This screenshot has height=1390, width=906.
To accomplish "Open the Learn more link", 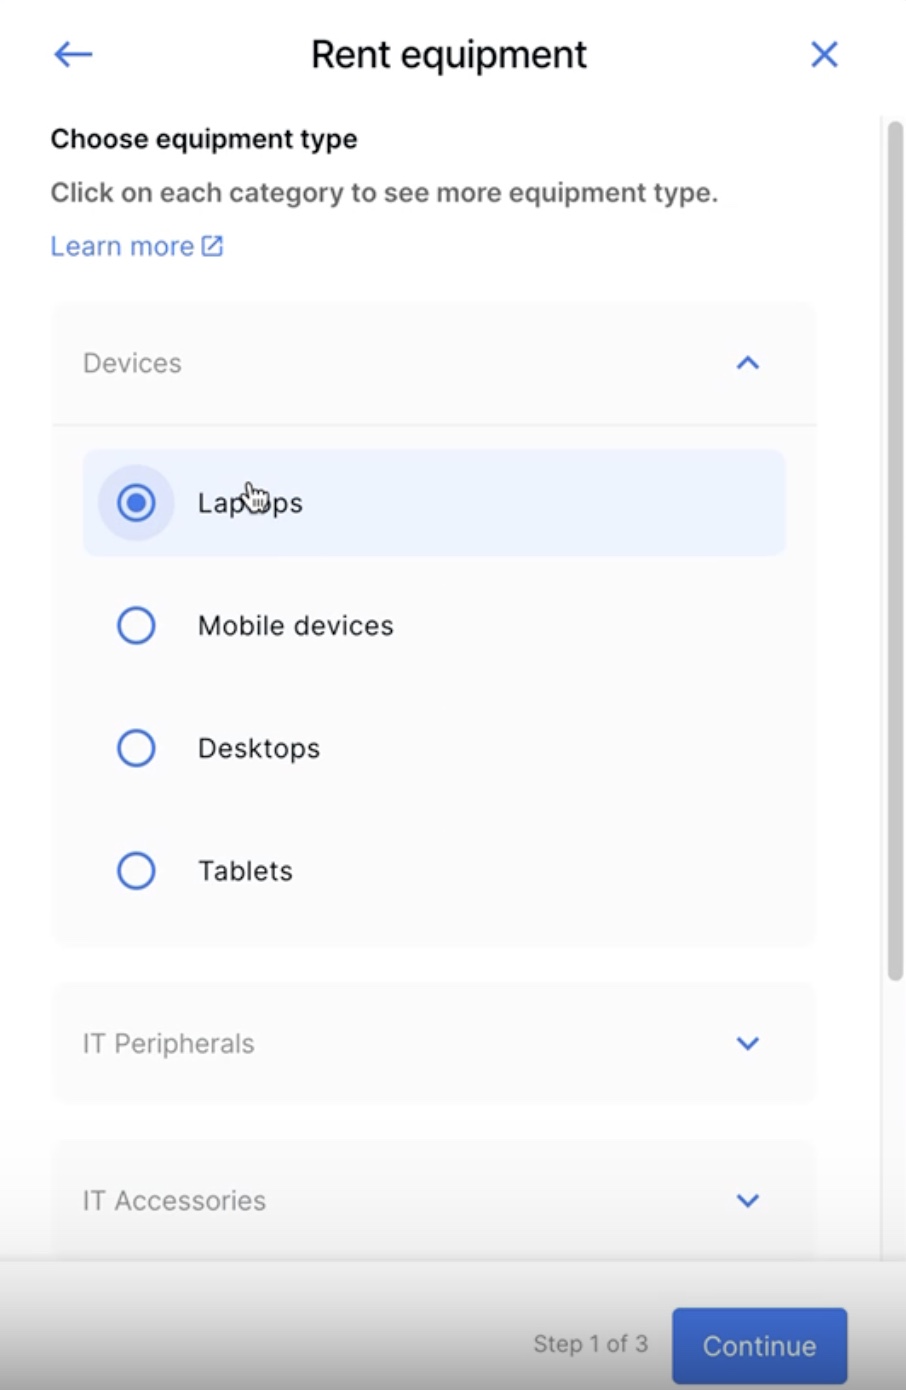I will pyautogui.click(x=122, y=246).
